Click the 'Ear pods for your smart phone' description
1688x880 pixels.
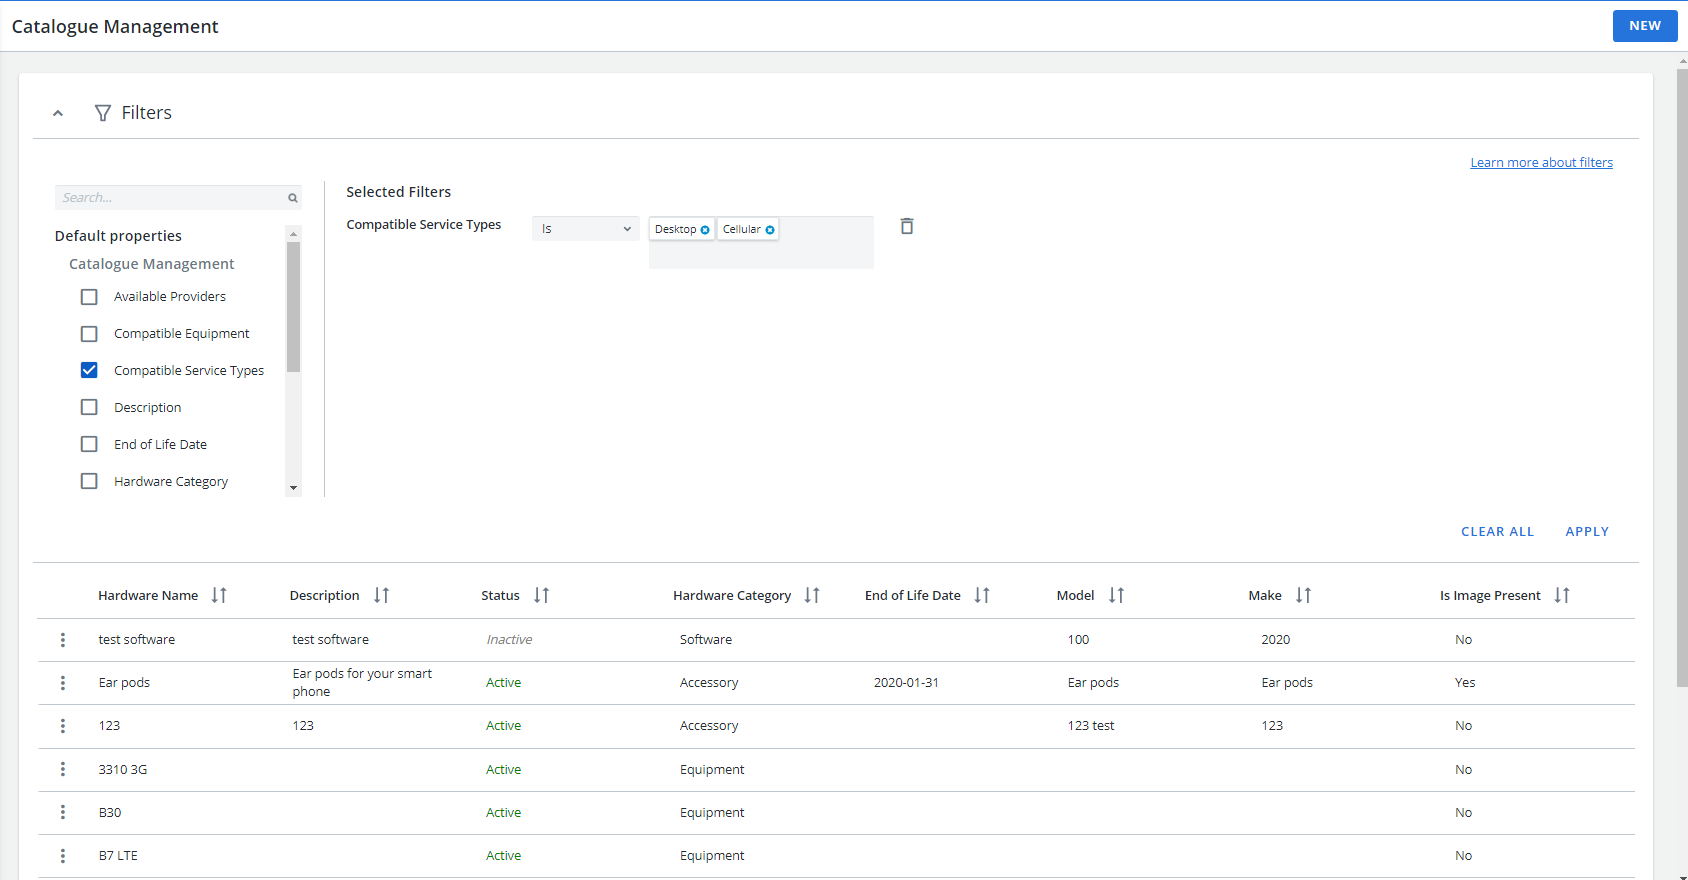[362, 683]
